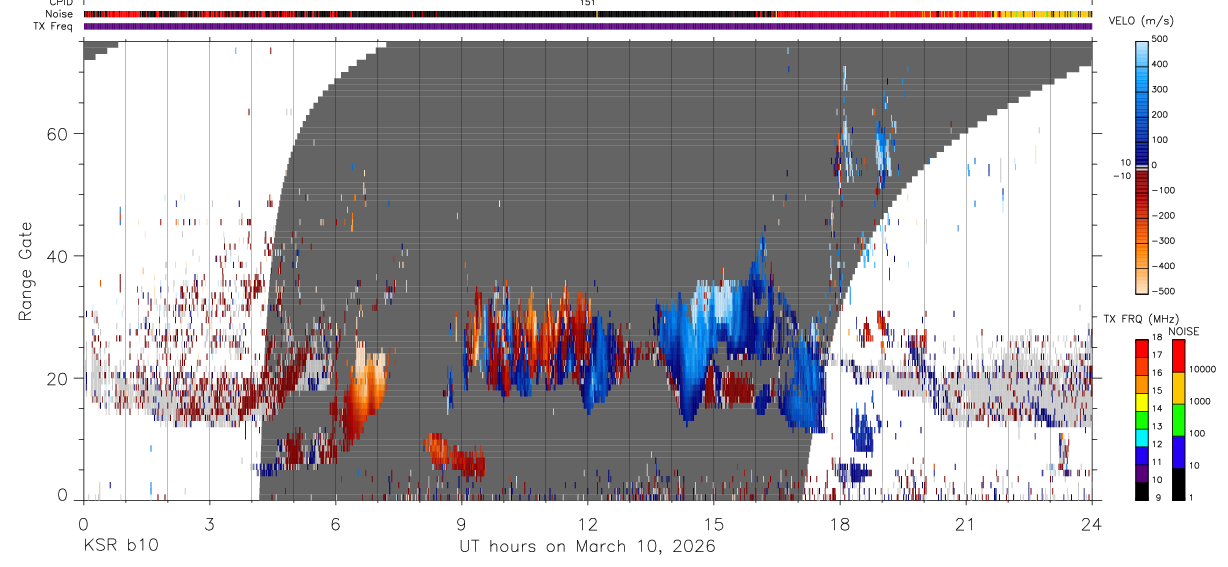This screenshot has height=567, width=1228.
Task: Select hour 18 on the UT time axis
Action: pos(840,524)
